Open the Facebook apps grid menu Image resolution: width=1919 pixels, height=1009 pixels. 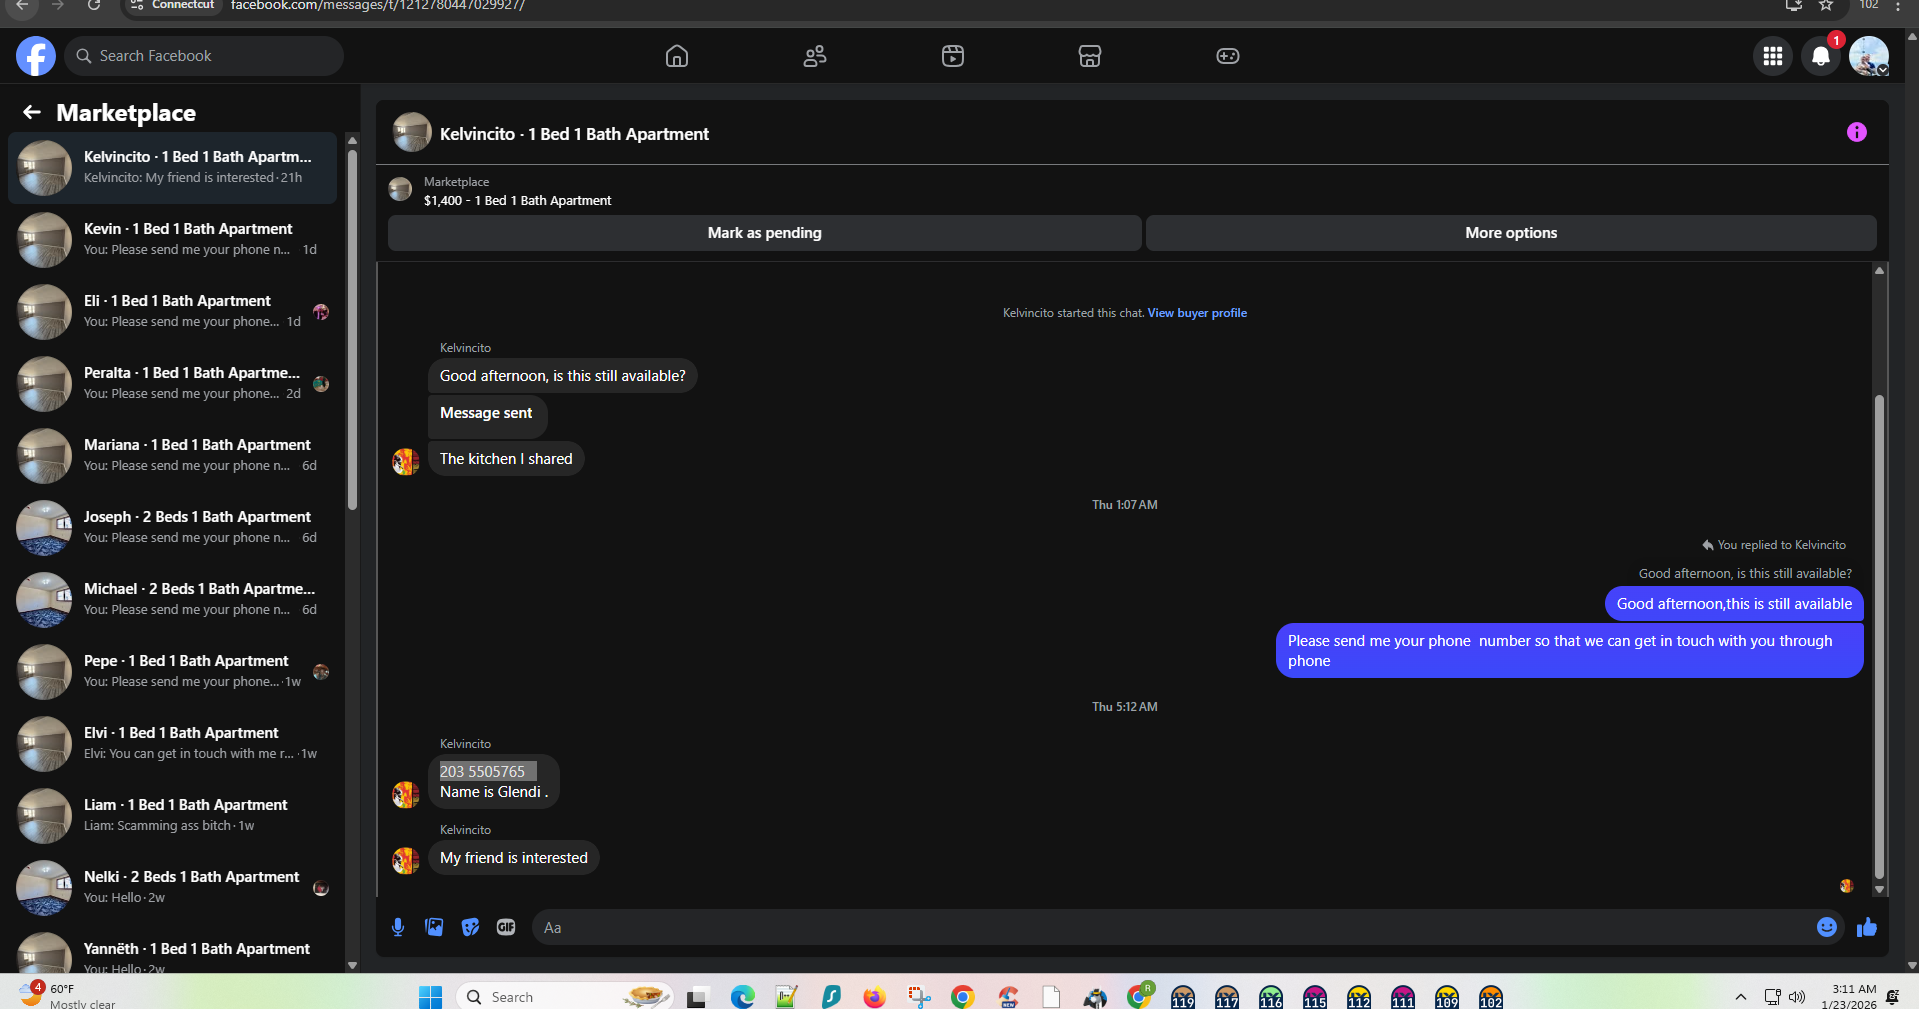coord(1773,56)
